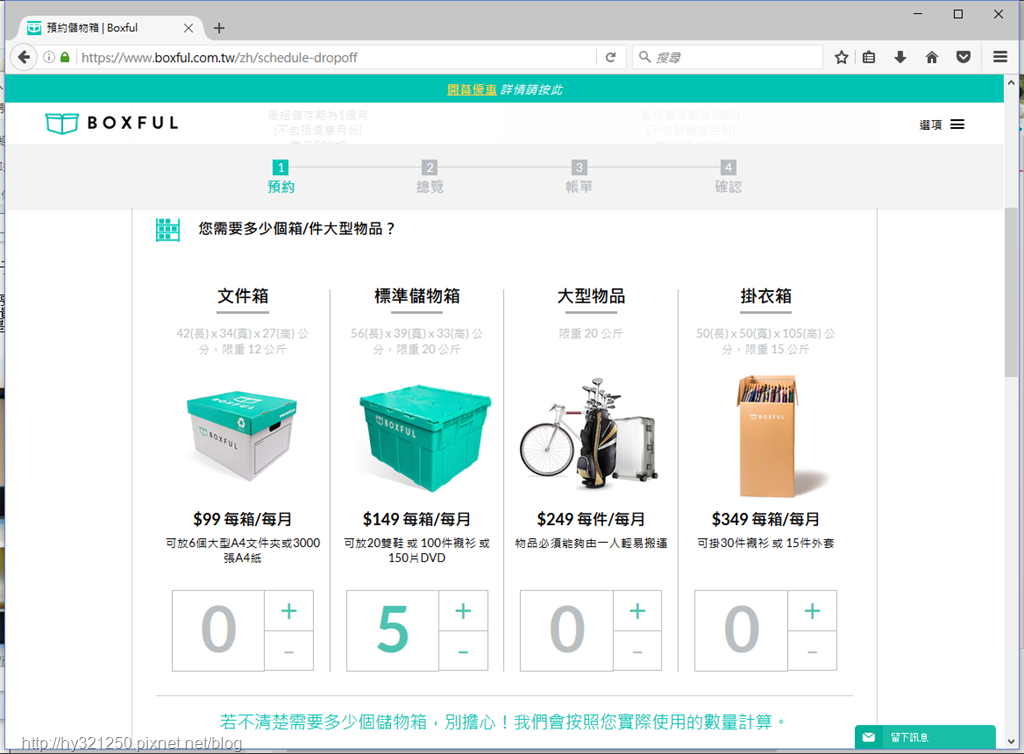Open the downloads arrow icon
Screen dimensions: 1024x754
click(x=900, y=57)
